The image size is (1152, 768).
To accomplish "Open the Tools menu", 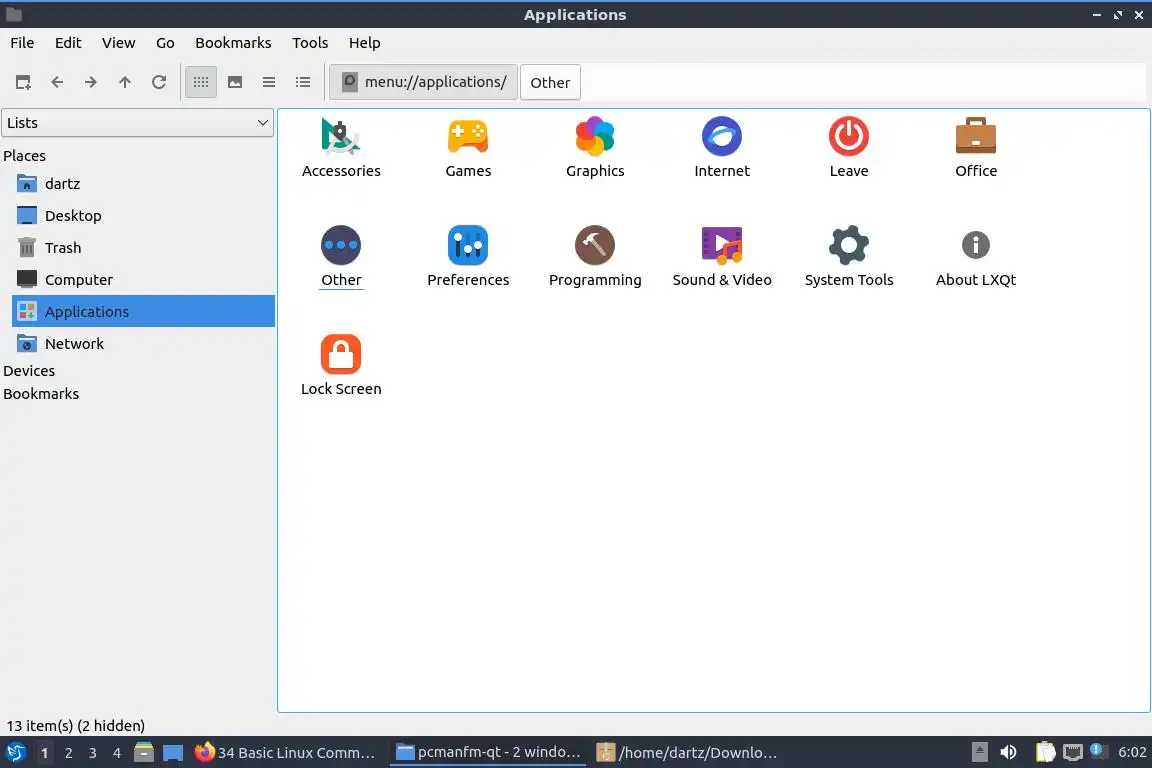I will (310, 43).
